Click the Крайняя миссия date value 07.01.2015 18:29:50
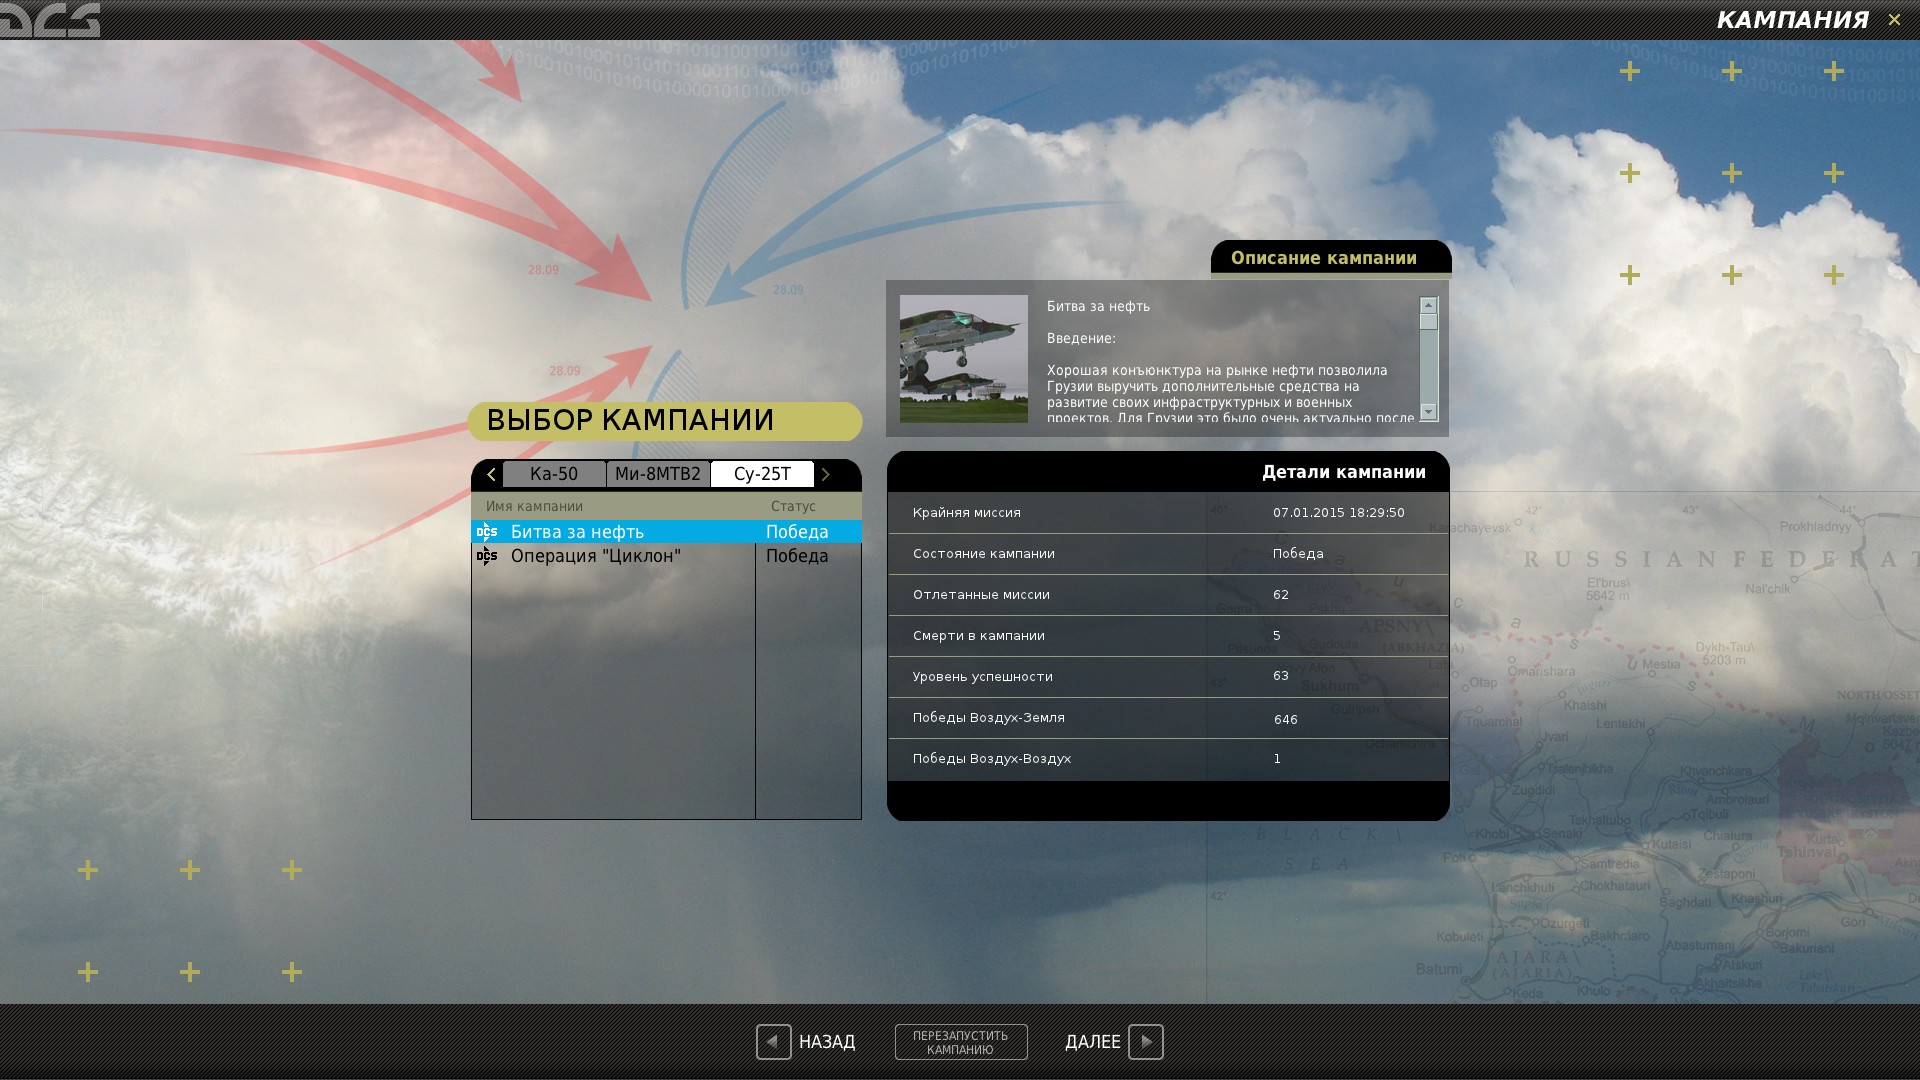Image resolution: width=1920 pixels, height=1080 pixels. [x=1339, y=512]
